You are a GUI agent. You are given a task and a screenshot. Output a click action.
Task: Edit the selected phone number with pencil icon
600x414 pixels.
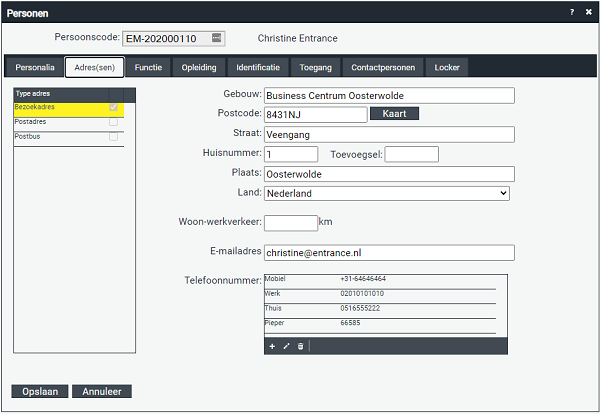pyautogui.click(x=286, y=346)
